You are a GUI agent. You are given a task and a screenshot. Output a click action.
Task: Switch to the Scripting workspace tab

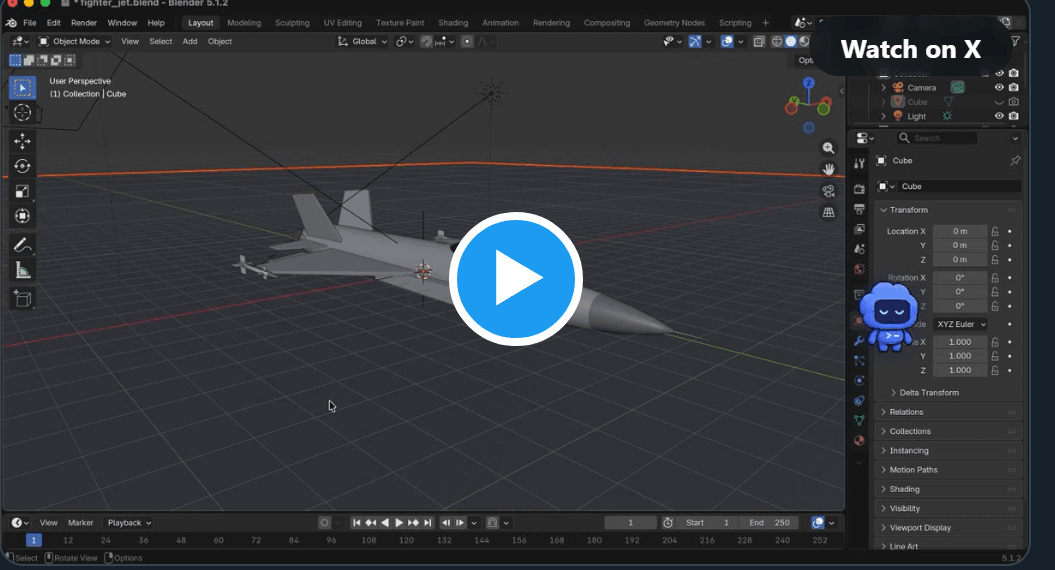click(735, 23)
